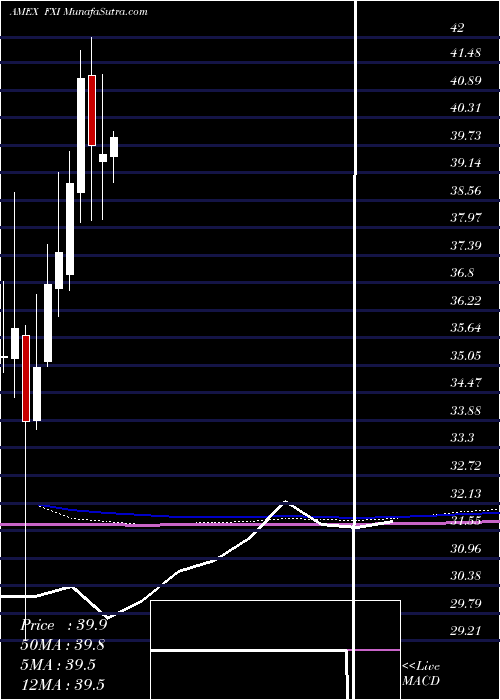Viewport: 500px width, 700px height.
Task: Click the 39.14 price axis label
Action: pos(465,163)
